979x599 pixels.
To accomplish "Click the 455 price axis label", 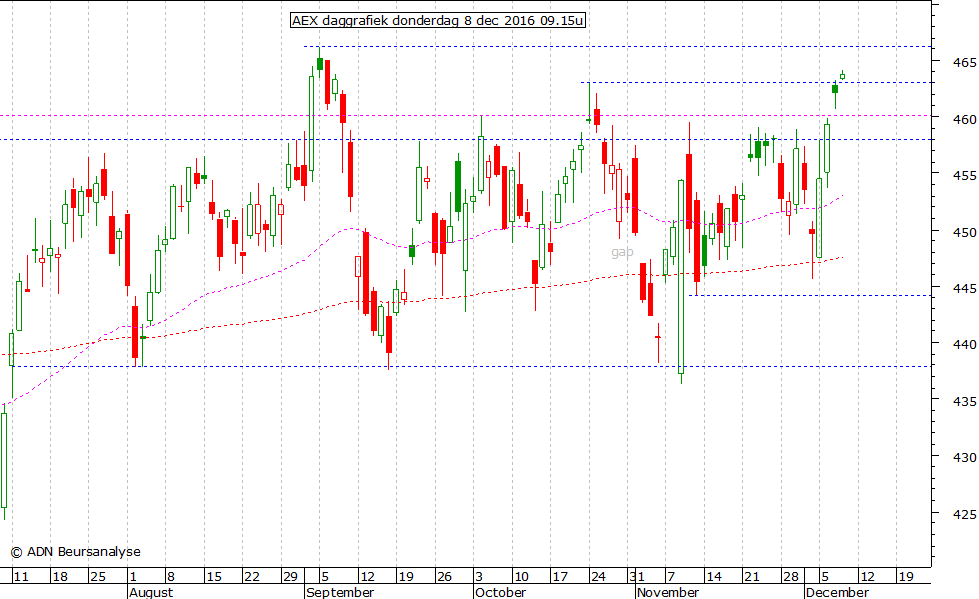I will click(x=965, y=176).
